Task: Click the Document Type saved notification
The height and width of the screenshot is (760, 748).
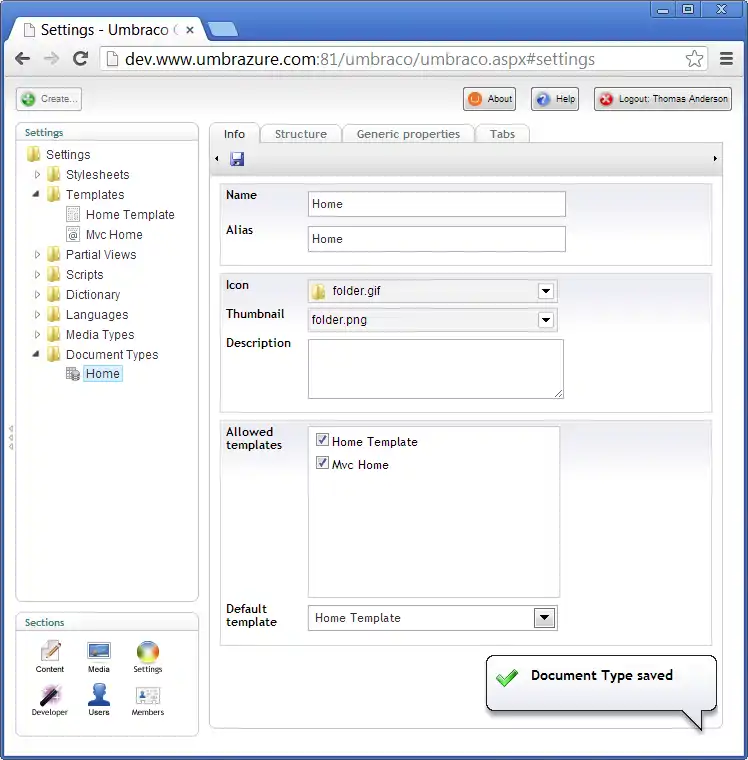Action: 601,683
